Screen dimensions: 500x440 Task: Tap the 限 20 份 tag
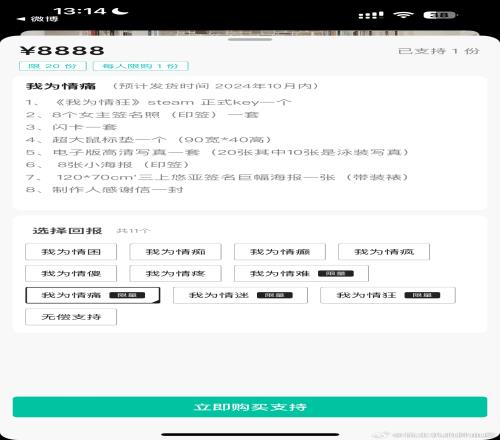(53, 66)
